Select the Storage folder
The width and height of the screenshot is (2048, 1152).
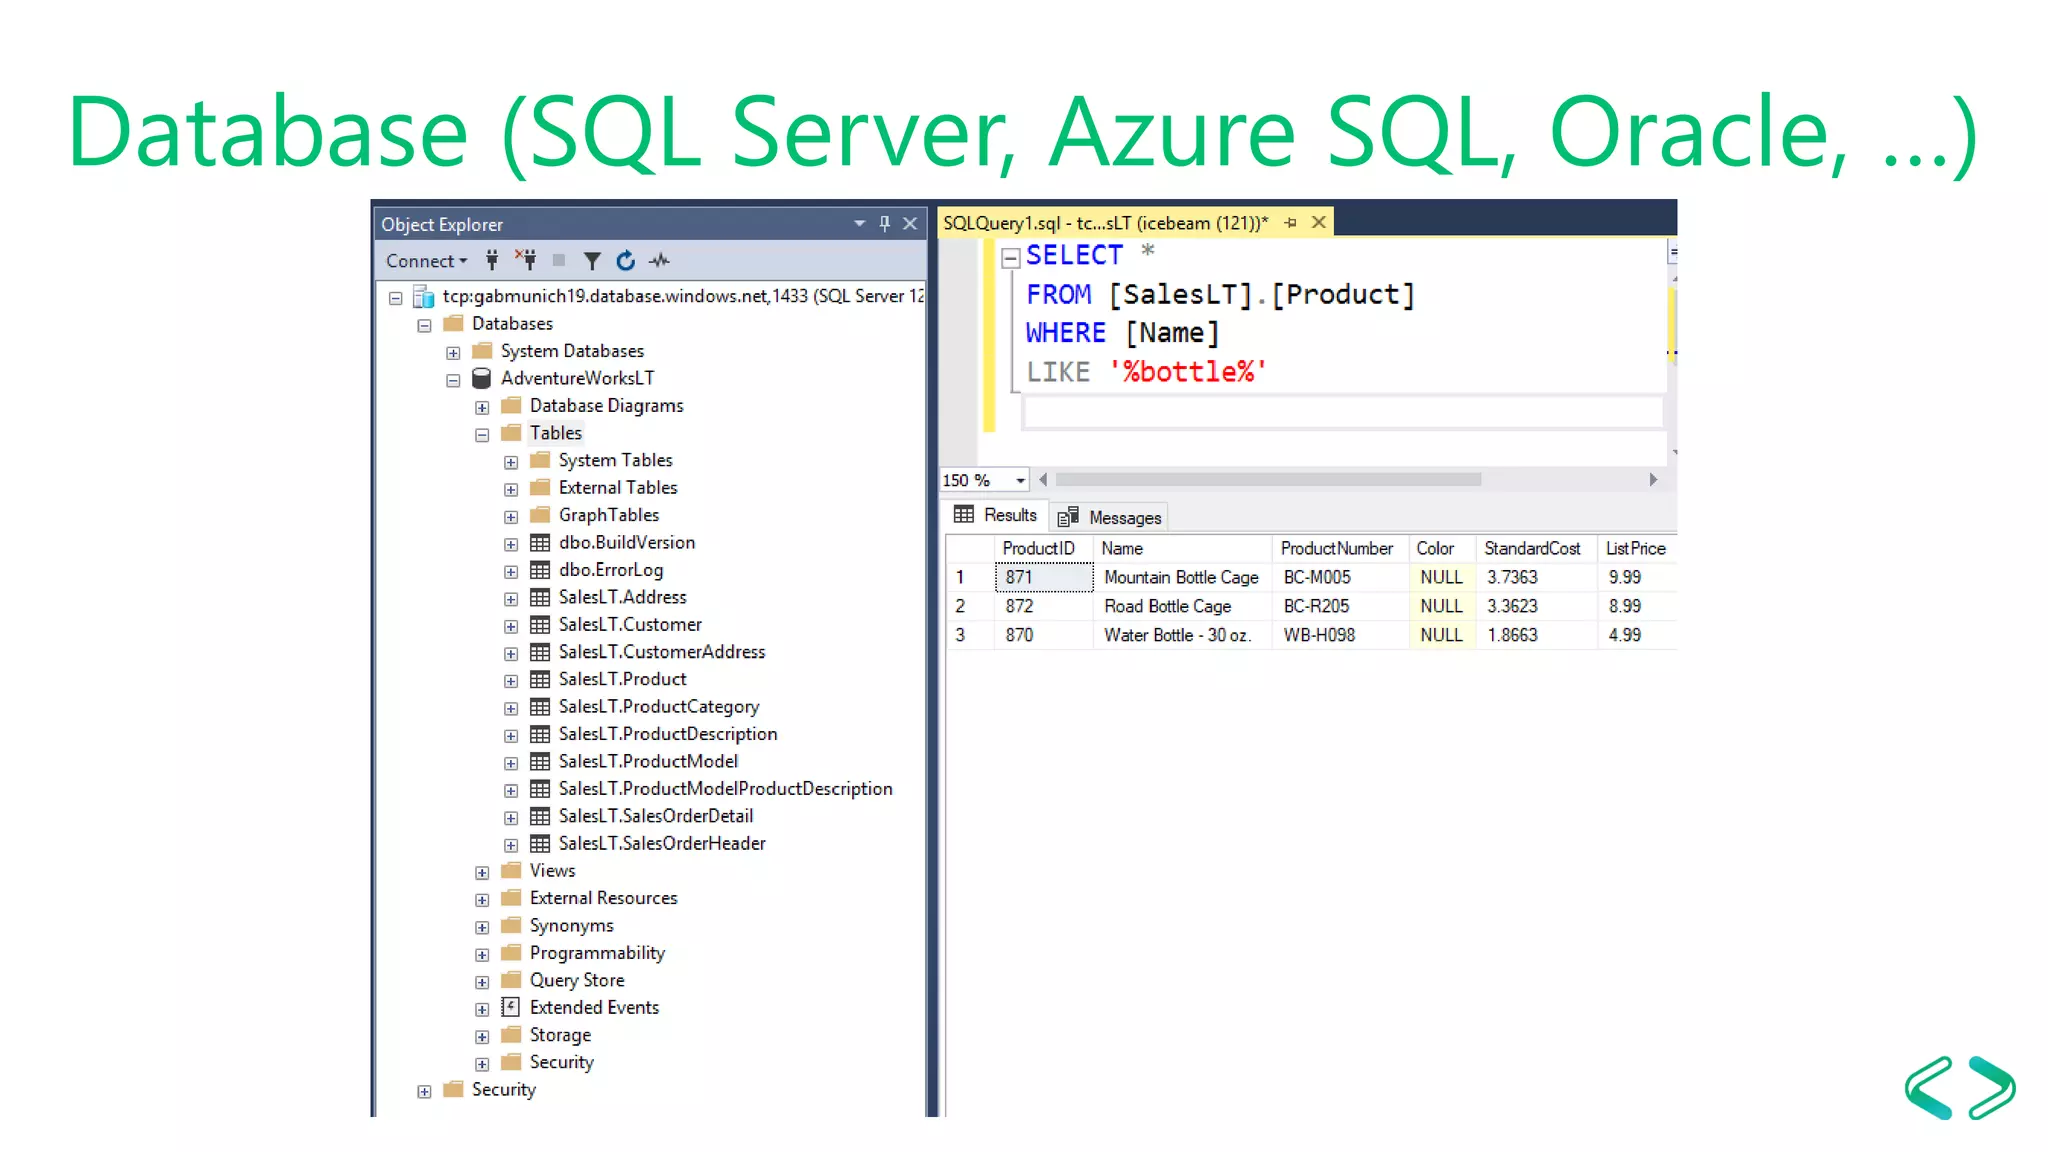560,1035
